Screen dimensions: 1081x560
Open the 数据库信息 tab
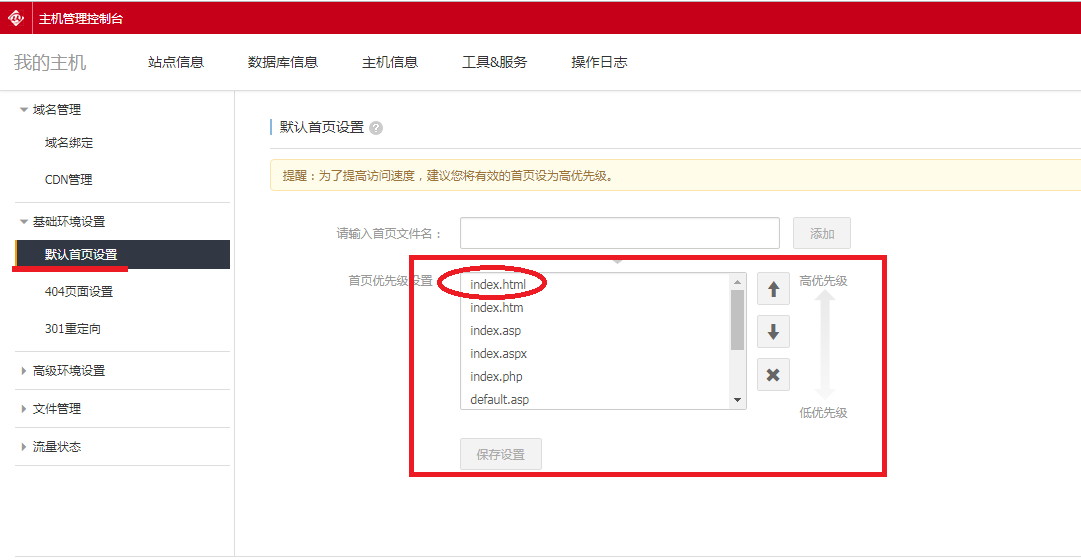point(283,62)
